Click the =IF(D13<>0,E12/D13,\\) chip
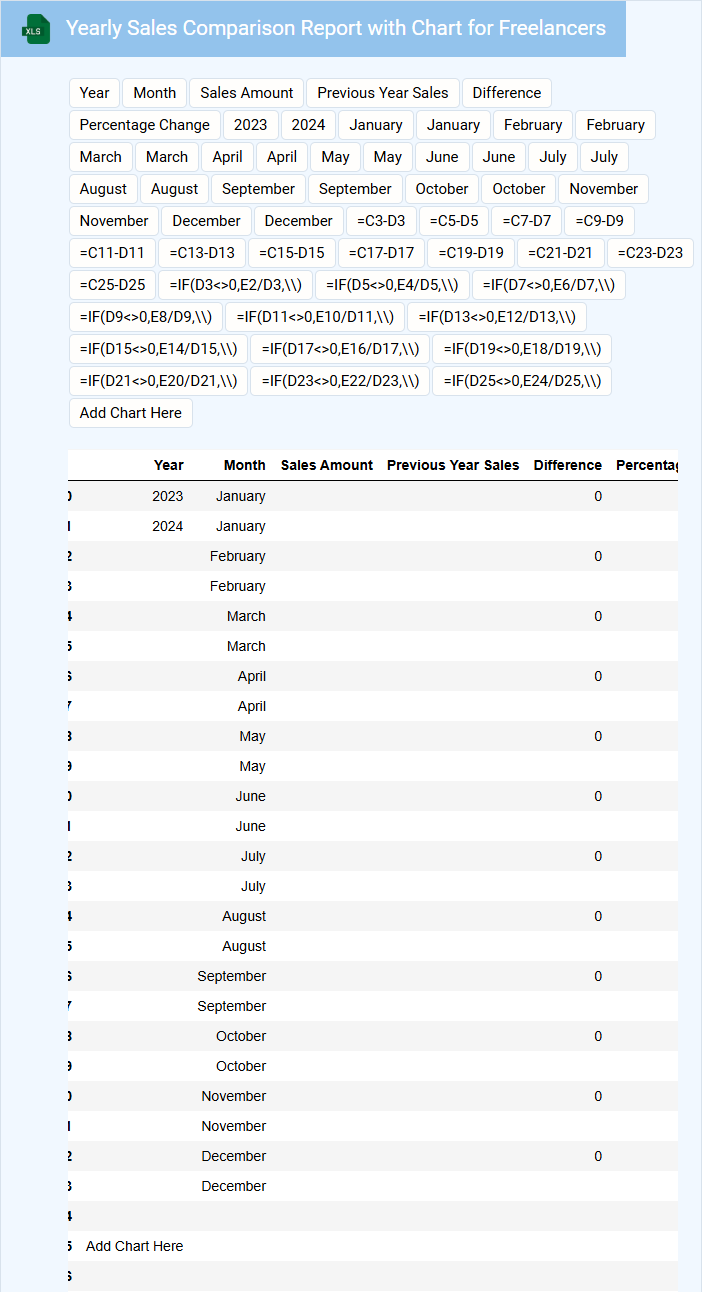 497,317
